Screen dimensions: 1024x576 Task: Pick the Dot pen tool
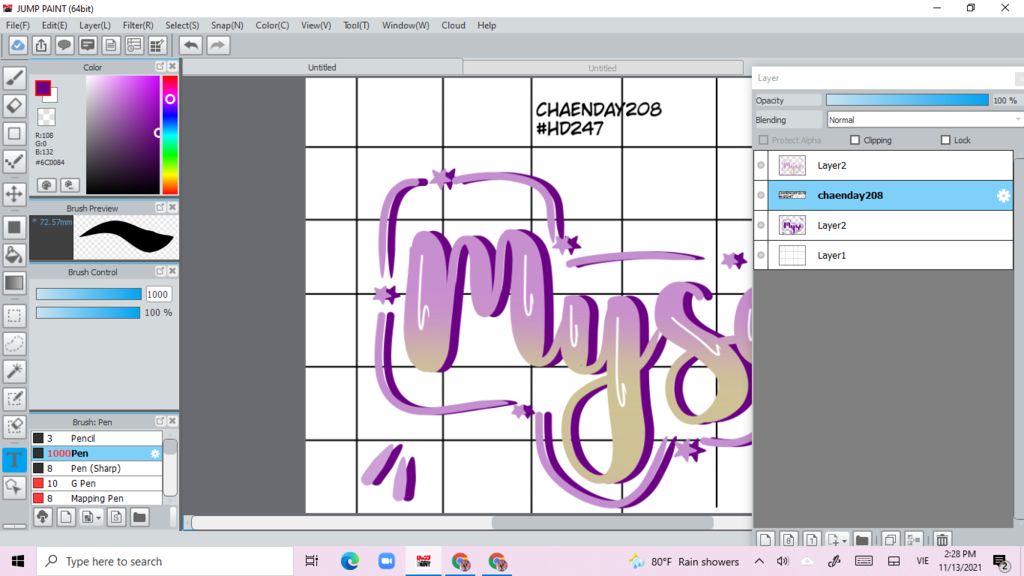point(14,161)
